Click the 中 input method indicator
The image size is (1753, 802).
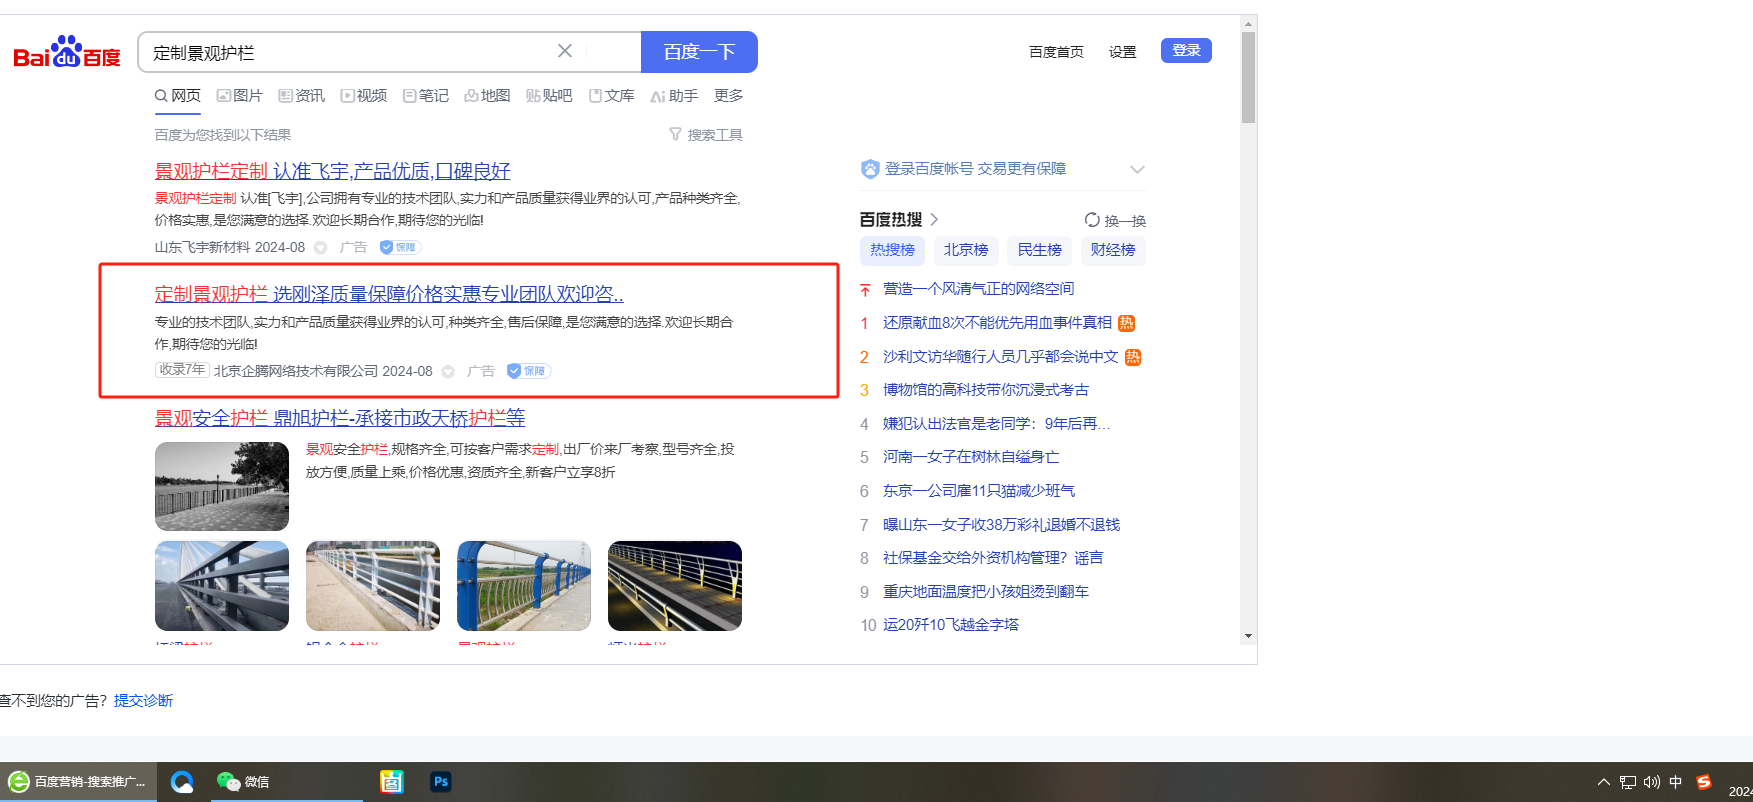pos(1676,782)
